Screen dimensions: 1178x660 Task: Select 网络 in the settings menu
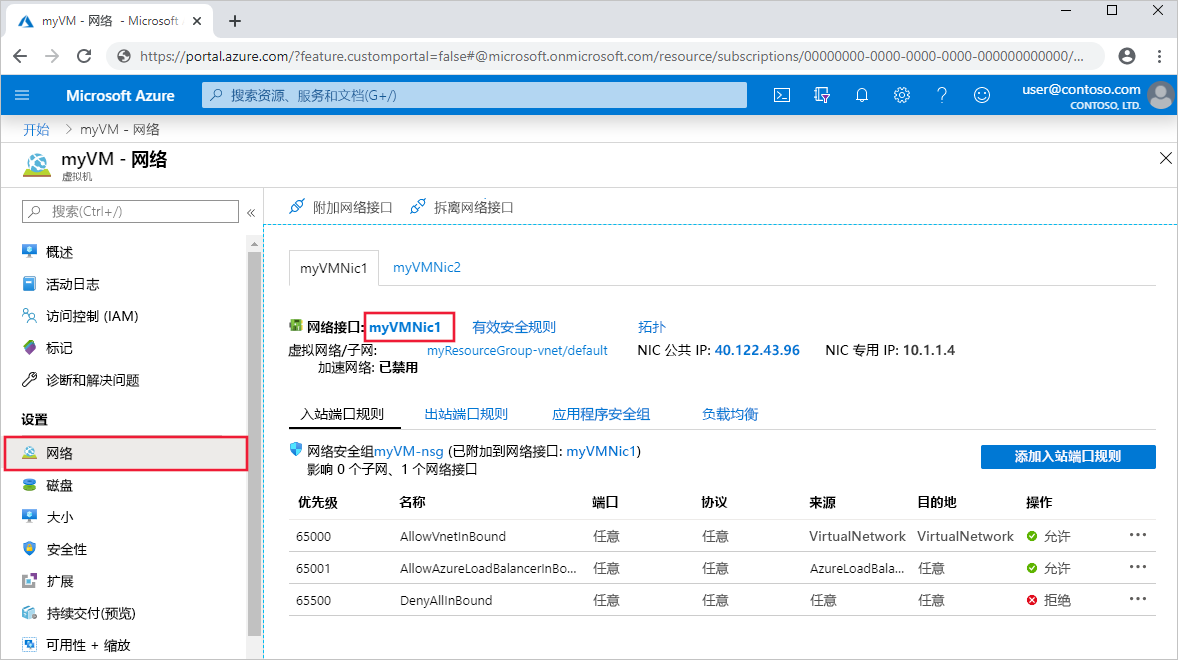point(125,454)
